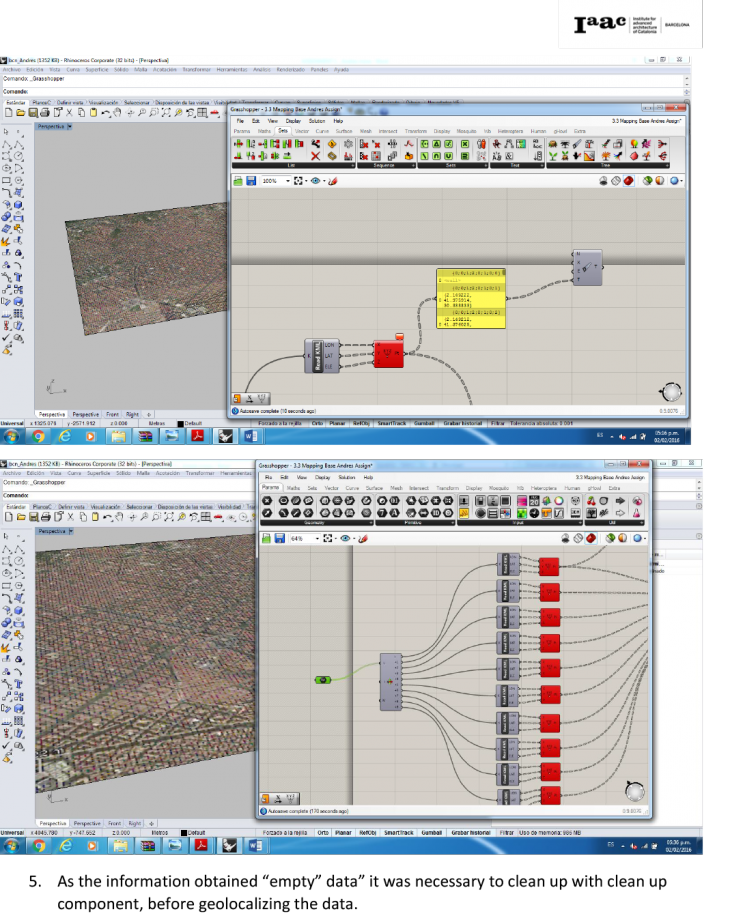Screen dimensions: 730x918
Task: Click the navigation compass on the 64% zoom canvas
Action: [634, 791]
